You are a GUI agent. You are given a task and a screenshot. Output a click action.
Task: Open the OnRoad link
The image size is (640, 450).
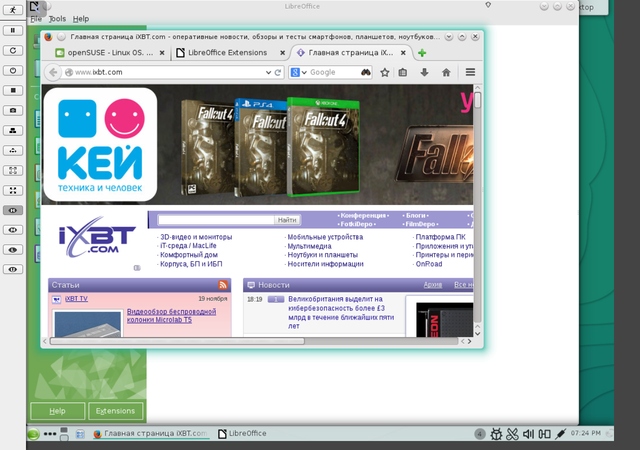point(429,264)
